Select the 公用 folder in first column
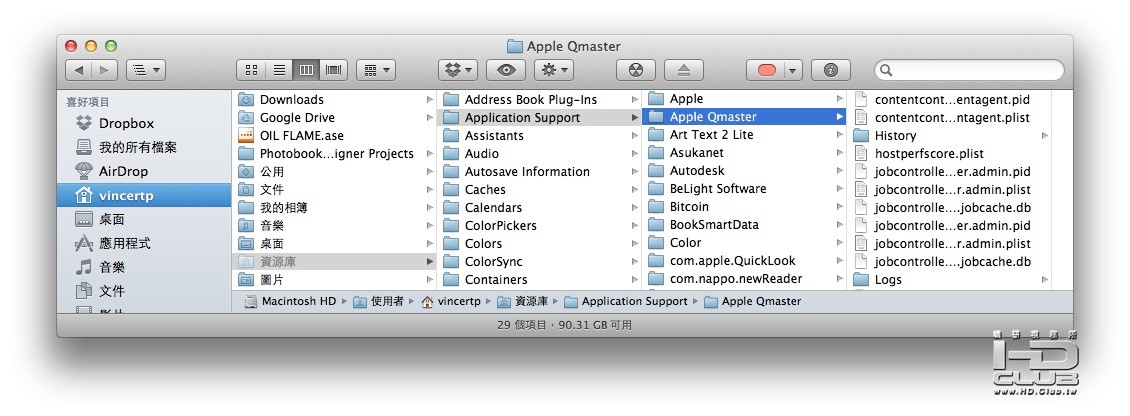Image resolution: width=1130 pixels, height=416 pixels. click(334, 172)
